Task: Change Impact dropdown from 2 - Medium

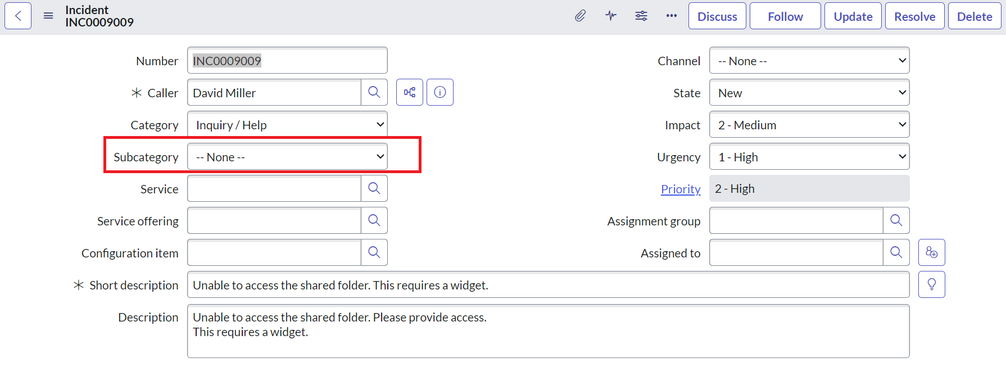Action: point(809,125)
